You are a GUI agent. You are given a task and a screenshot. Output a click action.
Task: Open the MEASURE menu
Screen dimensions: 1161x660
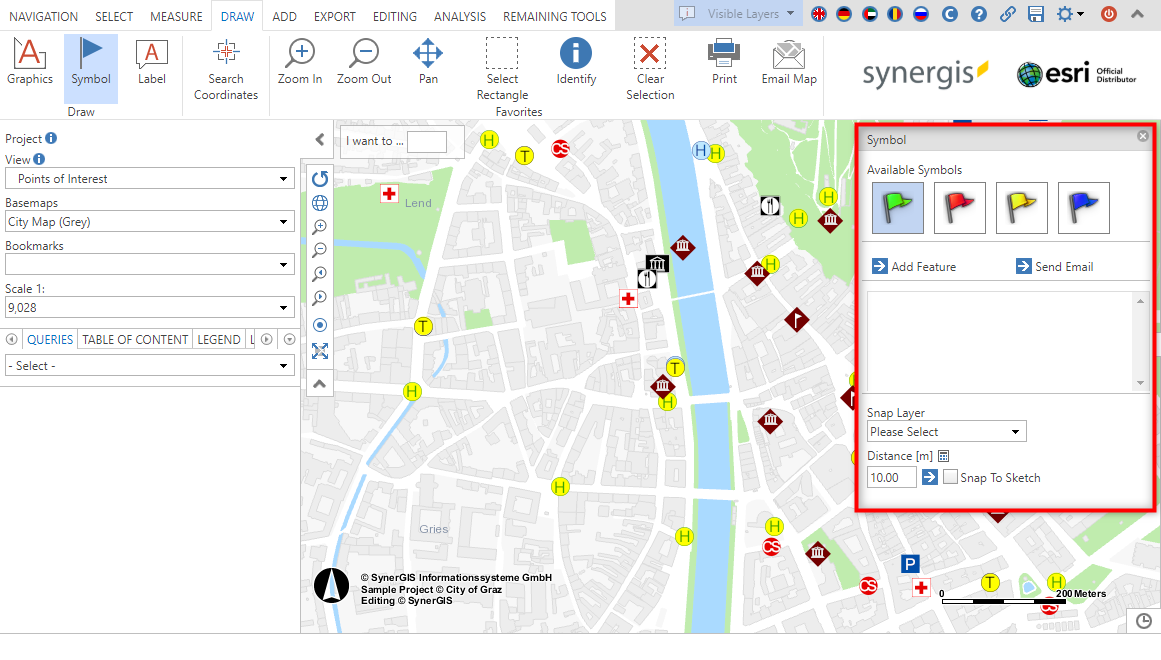click(176, 15)
